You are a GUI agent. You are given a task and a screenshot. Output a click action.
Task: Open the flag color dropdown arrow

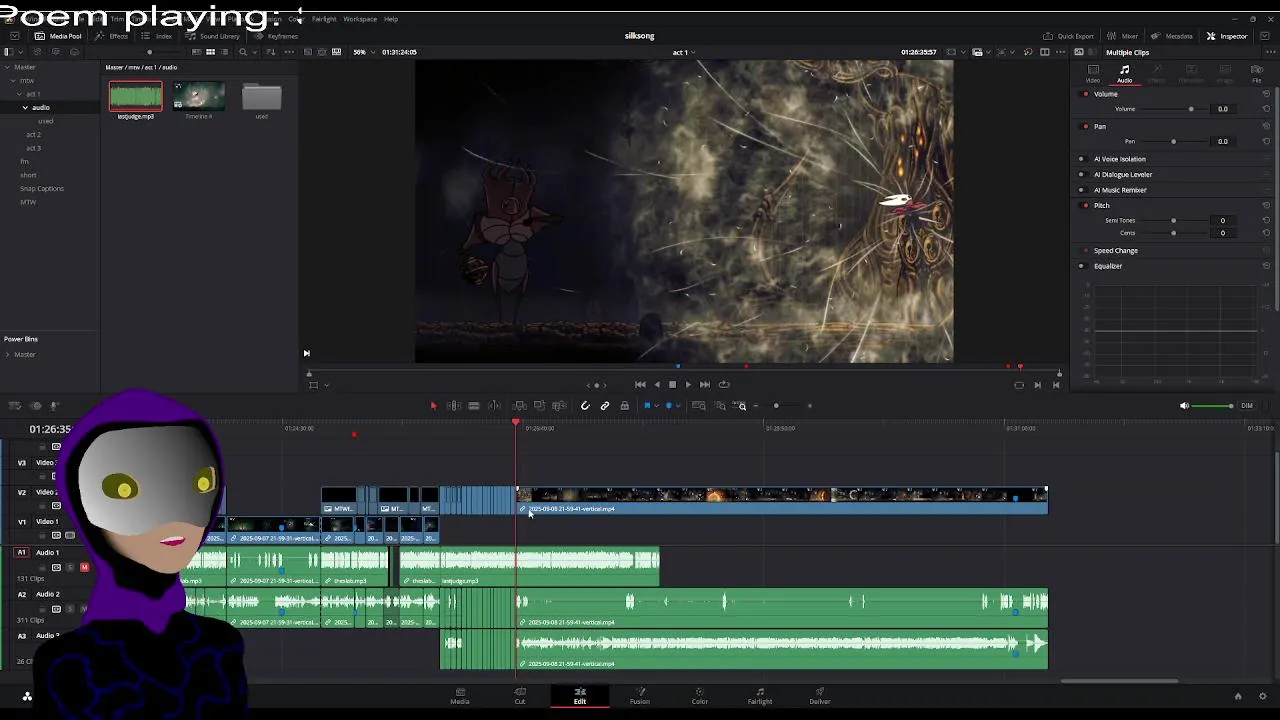coord(656,406)
